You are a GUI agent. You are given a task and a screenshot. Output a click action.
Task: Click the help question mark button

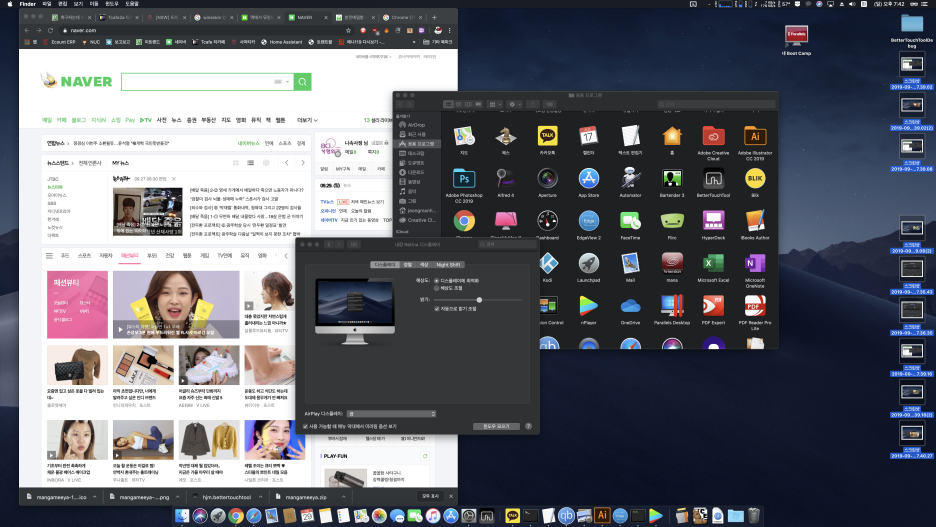(528, 426)
